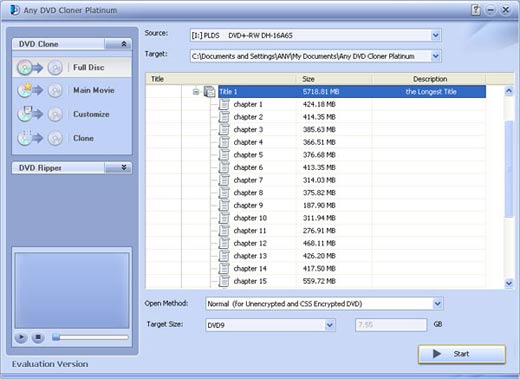This screenshot has height=379, width=520.
Task: Click the video preview area
Action: pos(72,290)
